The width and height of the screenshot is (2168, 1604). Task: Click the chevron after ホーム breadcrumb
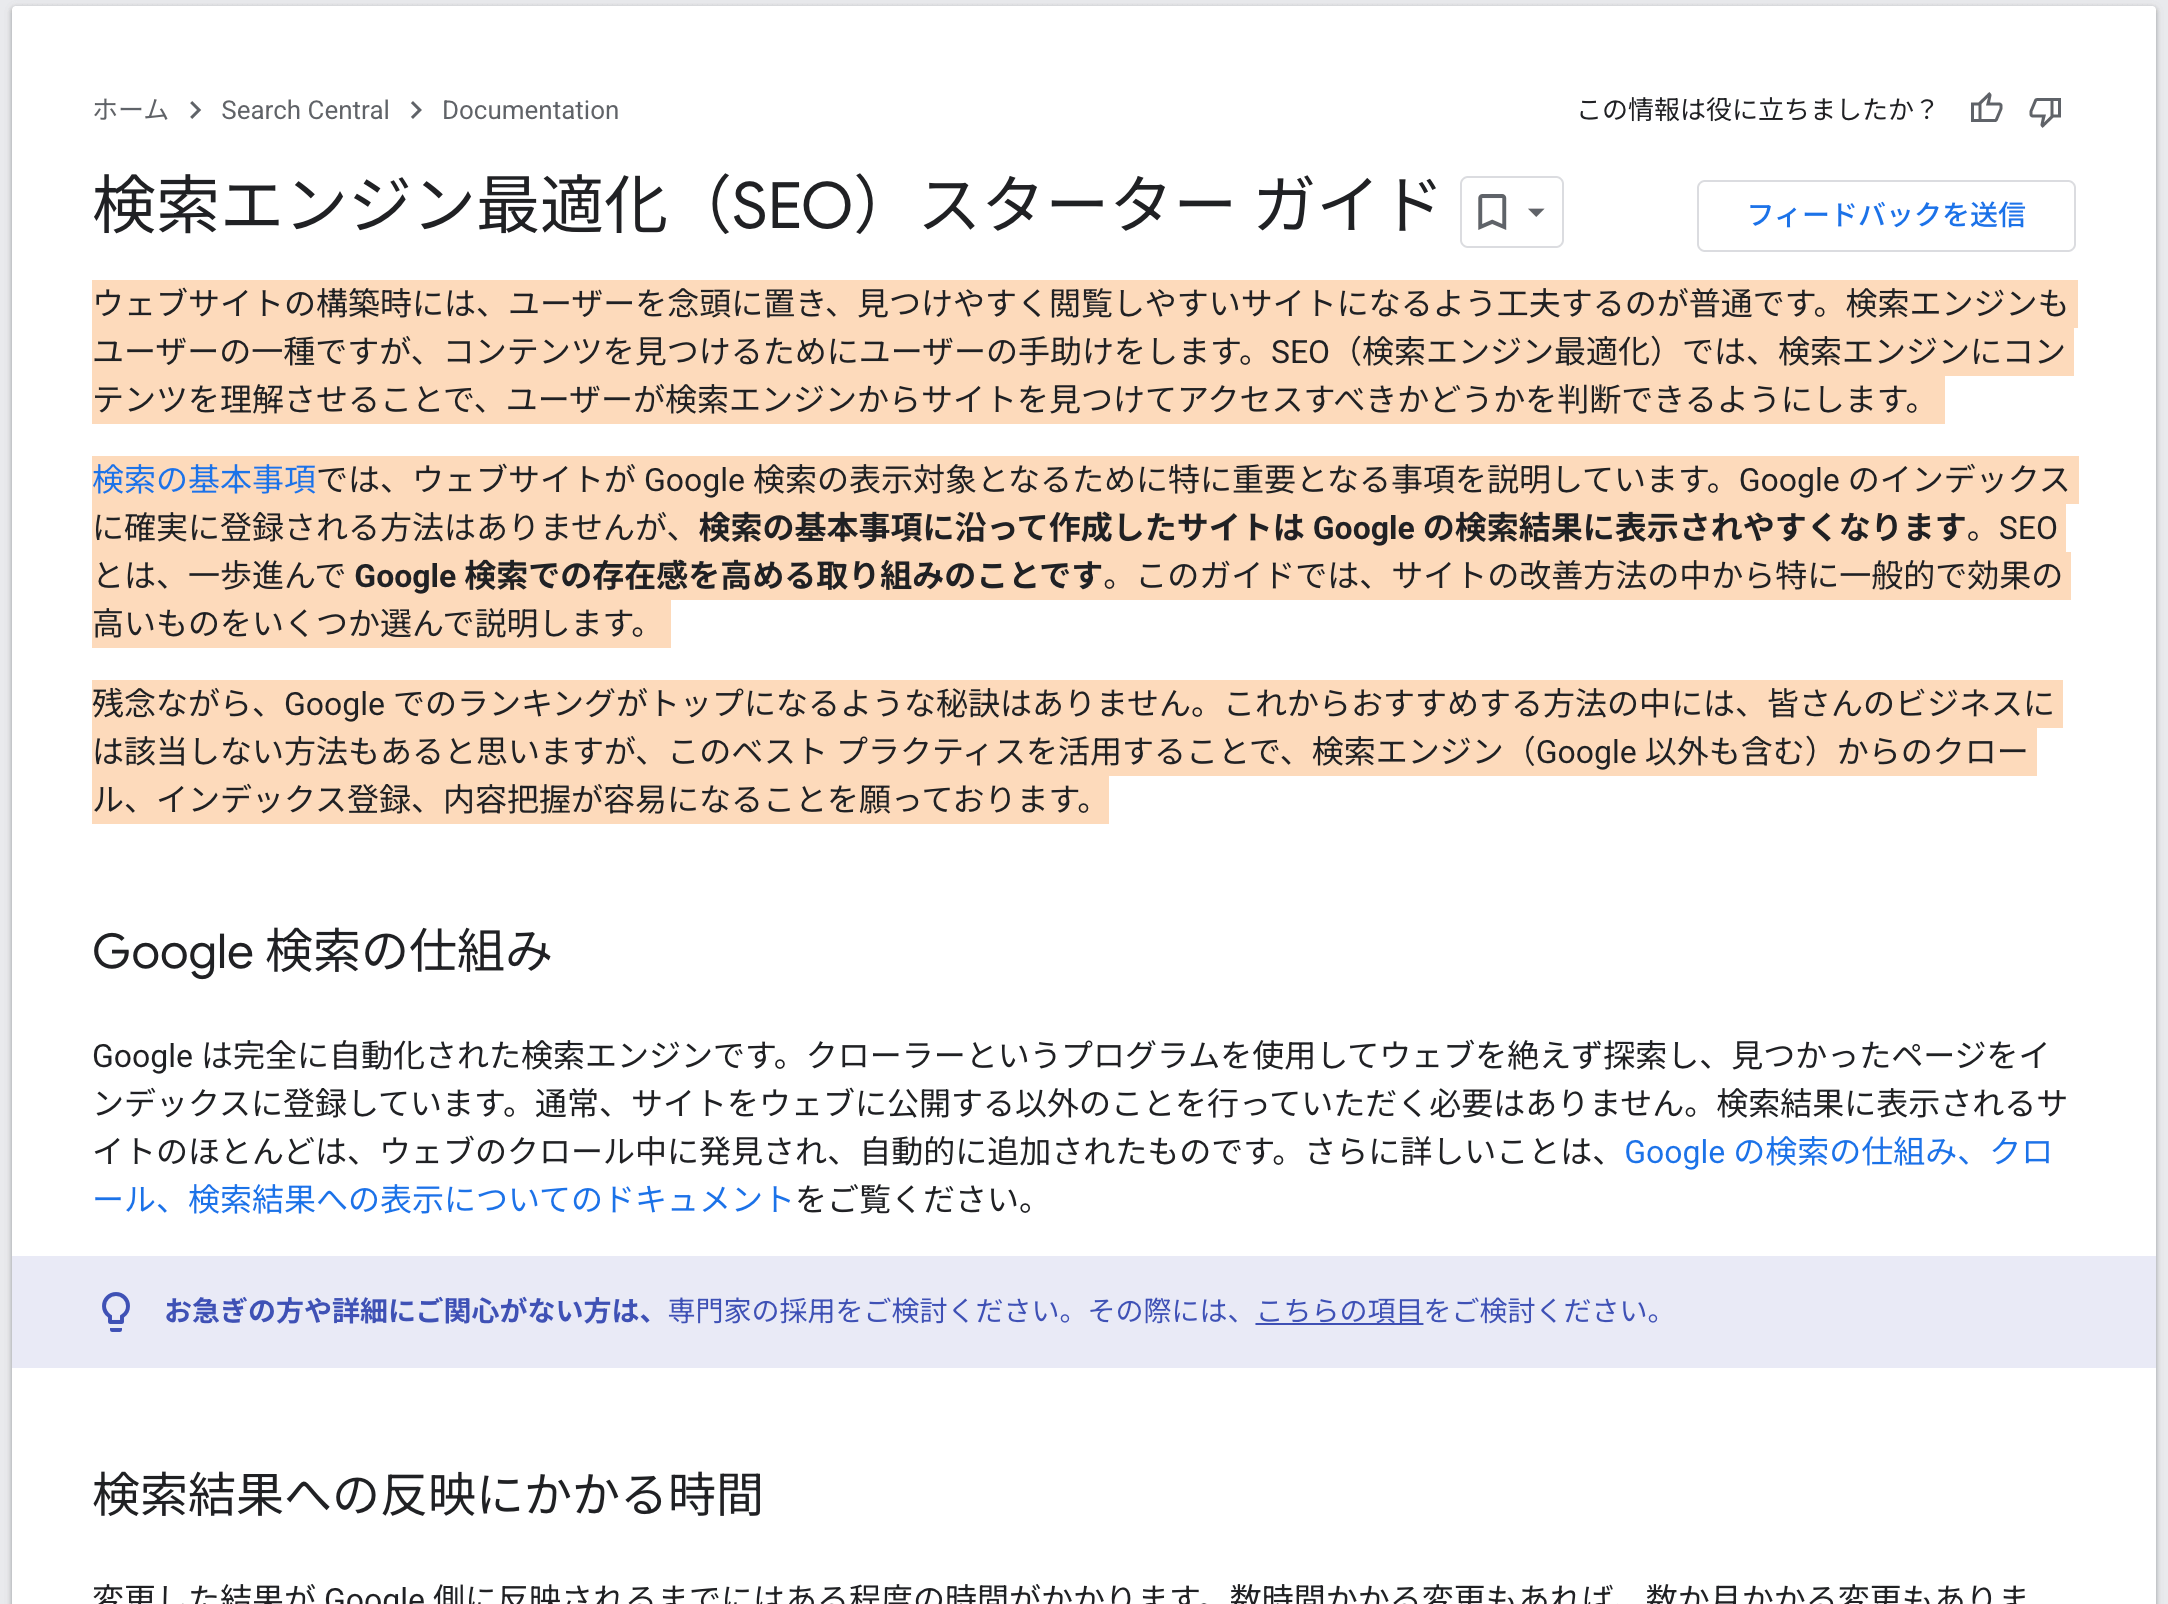(196, 110)
